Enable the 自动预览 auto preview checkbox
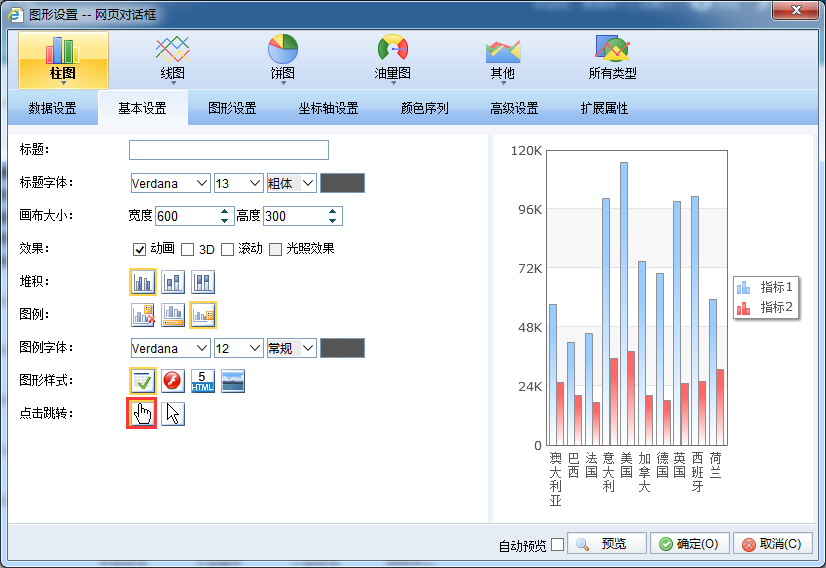The height and width of the screenshot is (568, 826). [557, 544]
